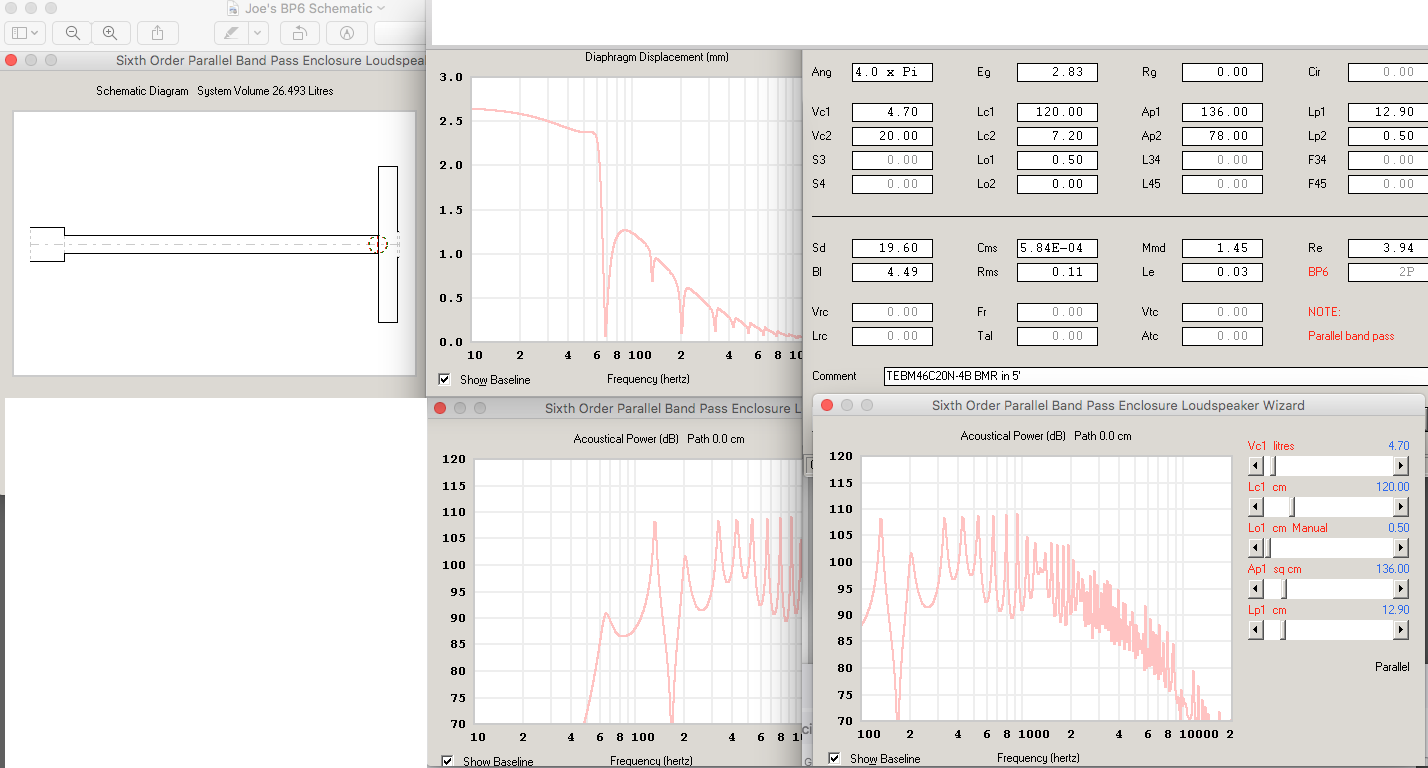Click the red close button of the Schematic Diagram window
Screen dimensions: 1428x768
point(11,60)
